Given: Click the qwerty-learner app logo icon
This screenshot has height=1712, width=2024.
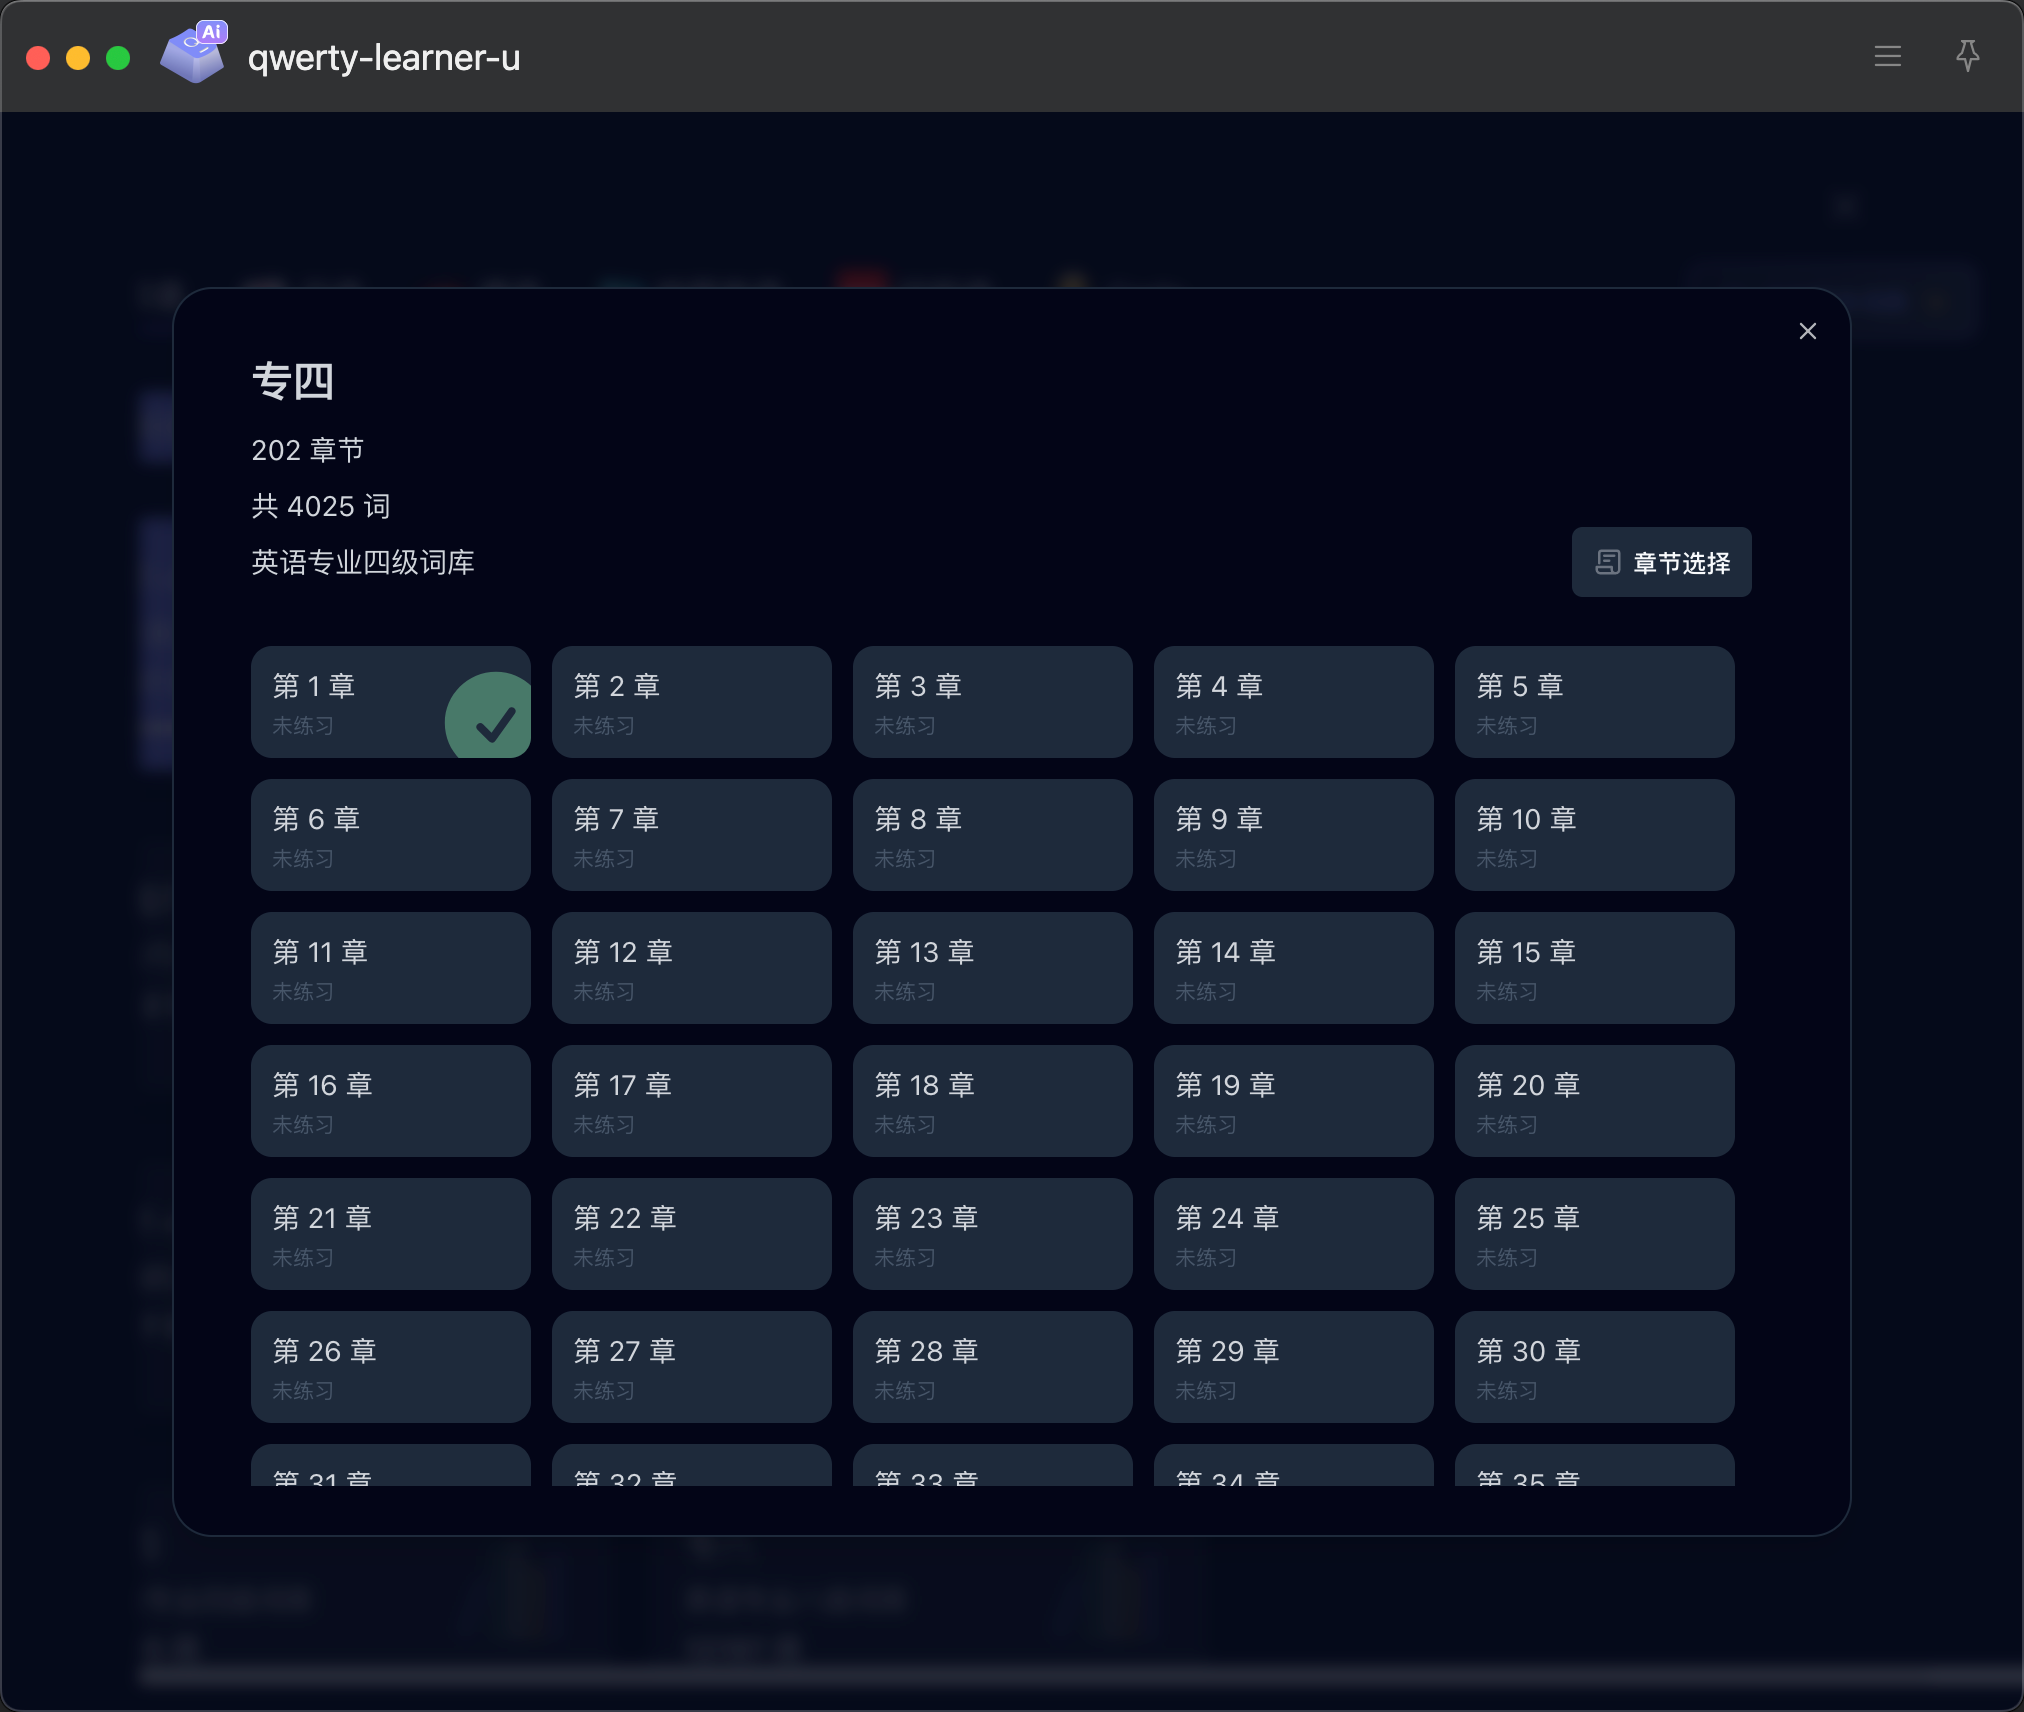Looking at the screenshot, I should point(193,54).
